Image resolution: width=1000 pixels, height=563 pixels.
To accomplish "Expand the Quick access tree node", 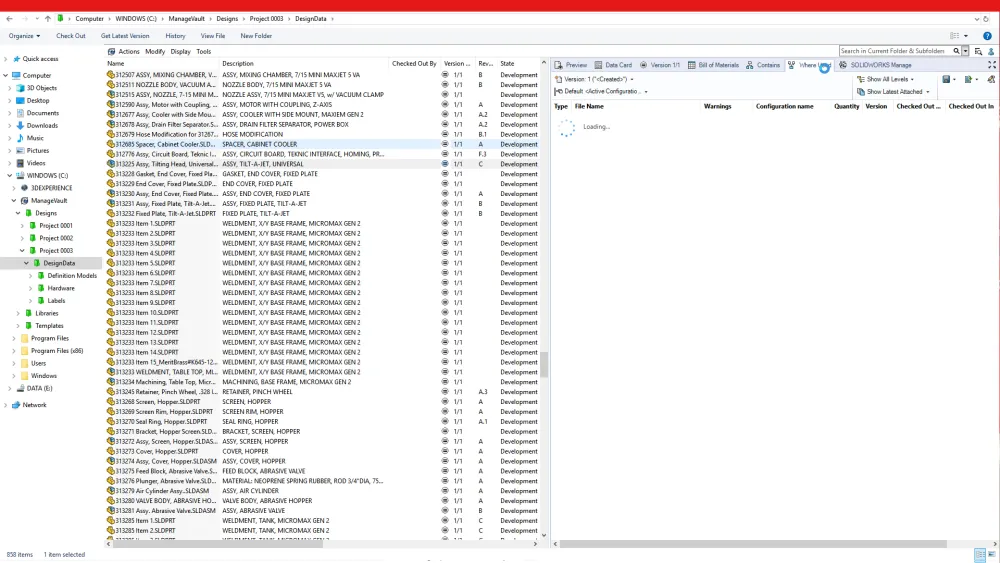I will [6, 59].
